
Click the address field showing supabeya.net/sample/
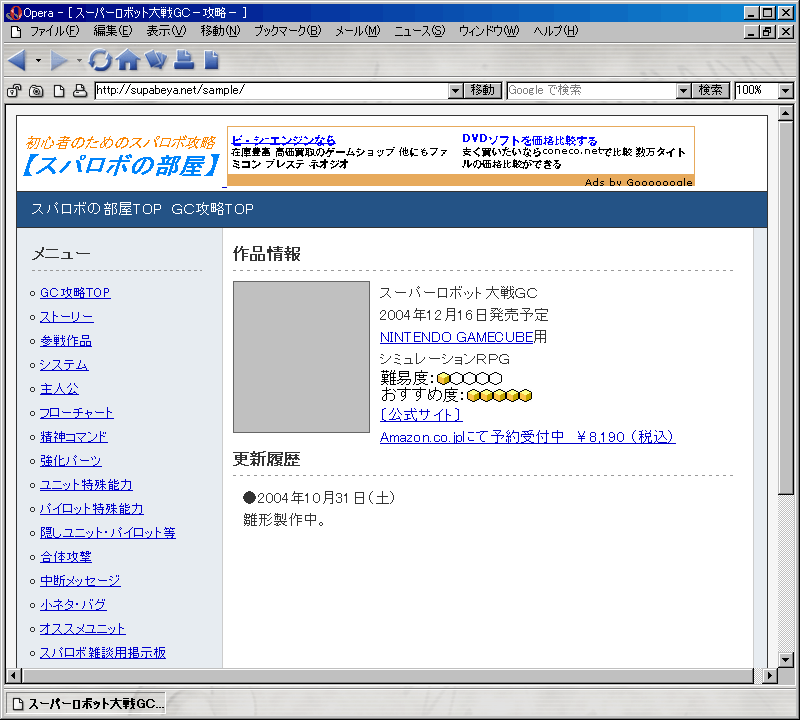272,91
